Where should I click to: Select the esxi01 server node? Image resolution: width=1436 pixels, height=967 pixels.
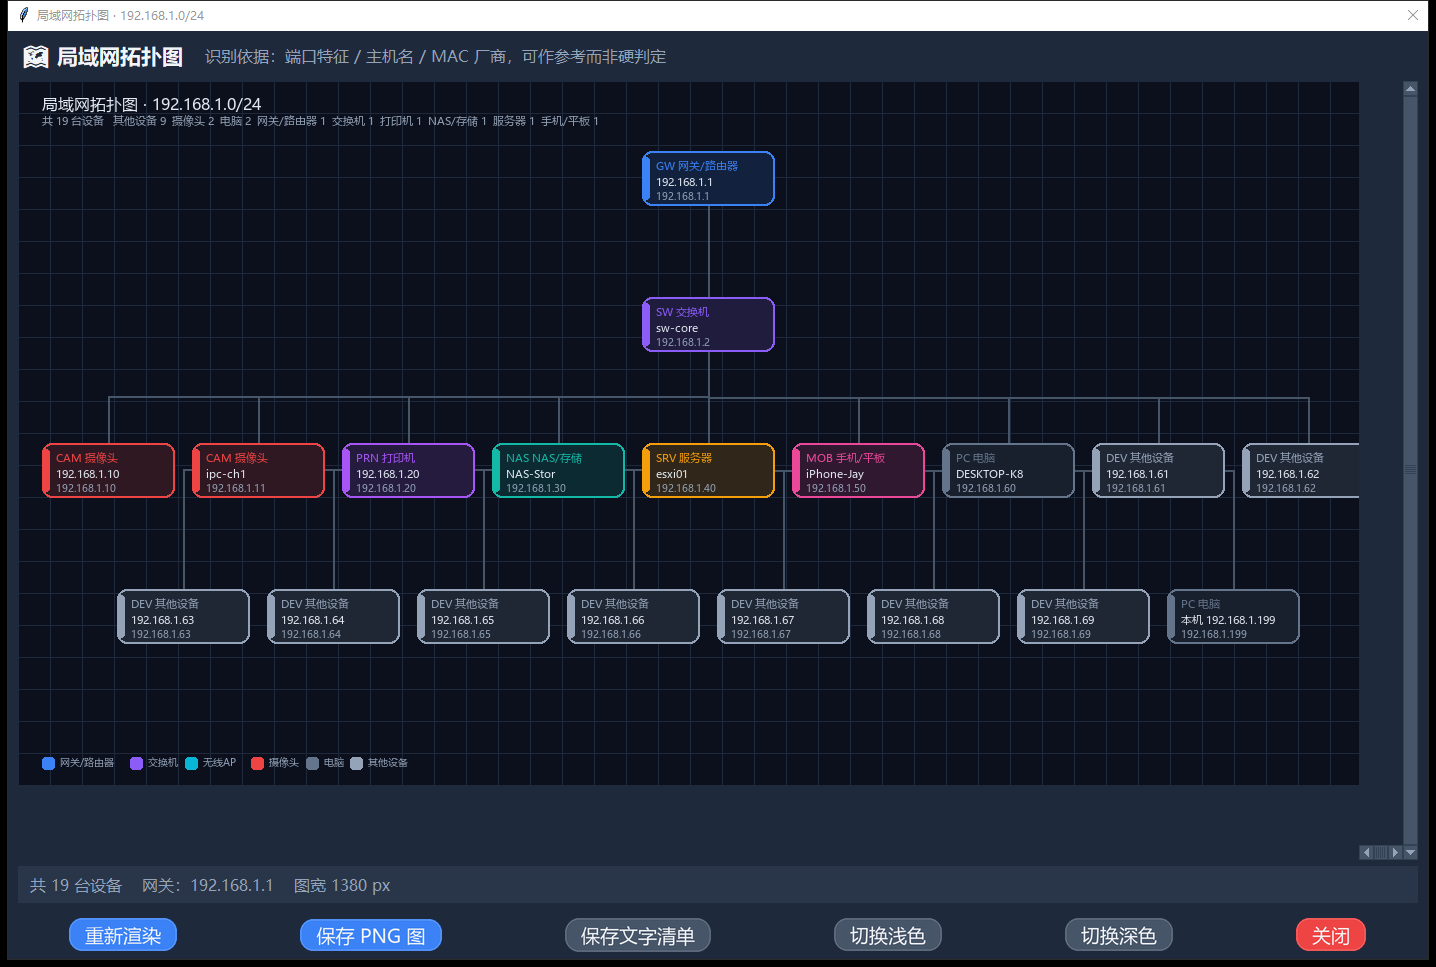pos(708,471)
